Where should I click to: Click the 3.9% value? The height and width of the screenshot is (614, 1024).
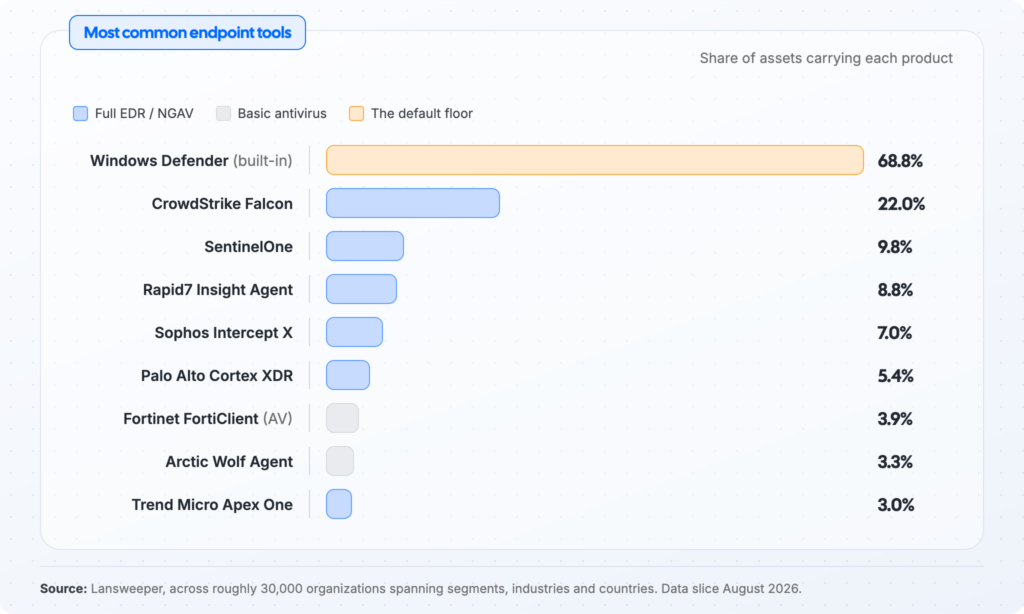coord(895,419)
